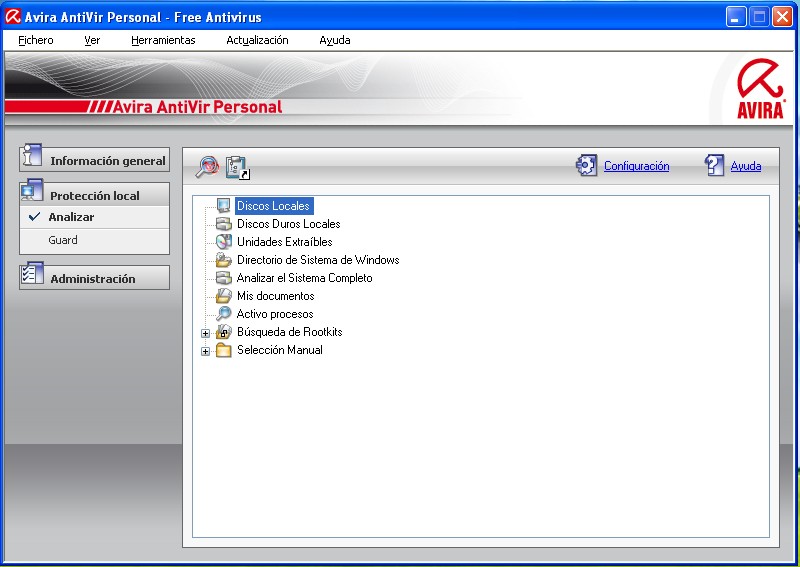Screen dimensions: 800x567
Task: Click the Mis documentos folder icon
Action: [x=223, y=295]
